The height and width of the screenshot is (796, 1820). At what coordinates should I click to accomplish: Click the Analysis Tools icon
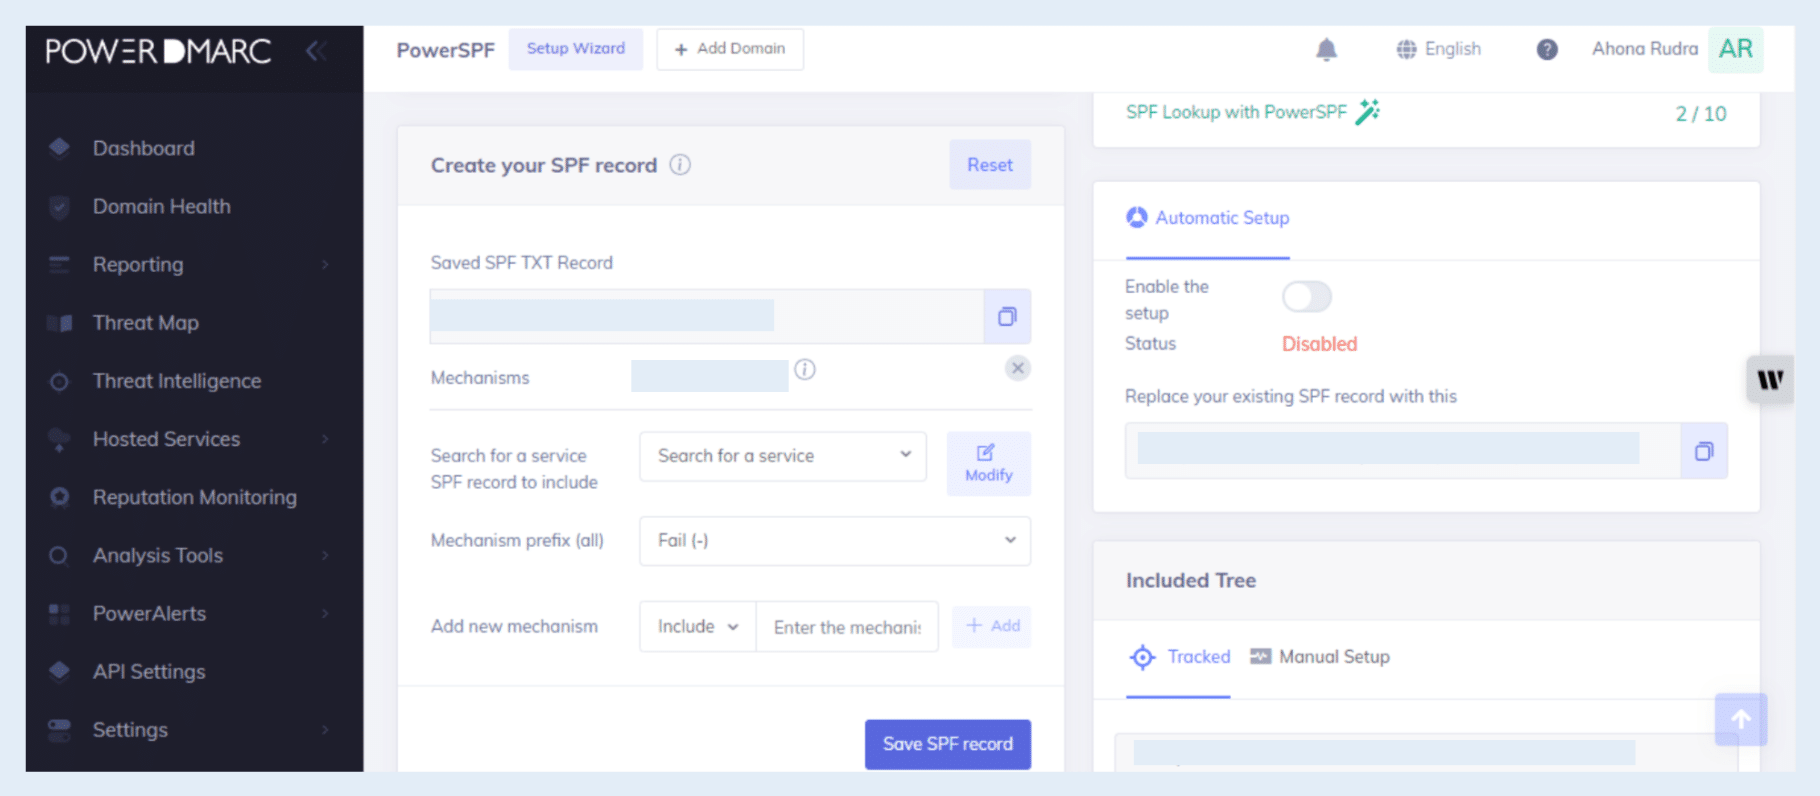59,556
